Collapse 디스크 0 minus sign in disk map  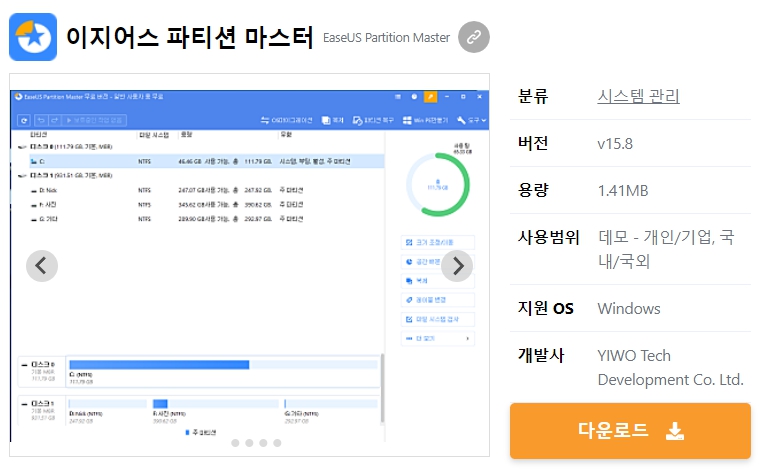24,364
